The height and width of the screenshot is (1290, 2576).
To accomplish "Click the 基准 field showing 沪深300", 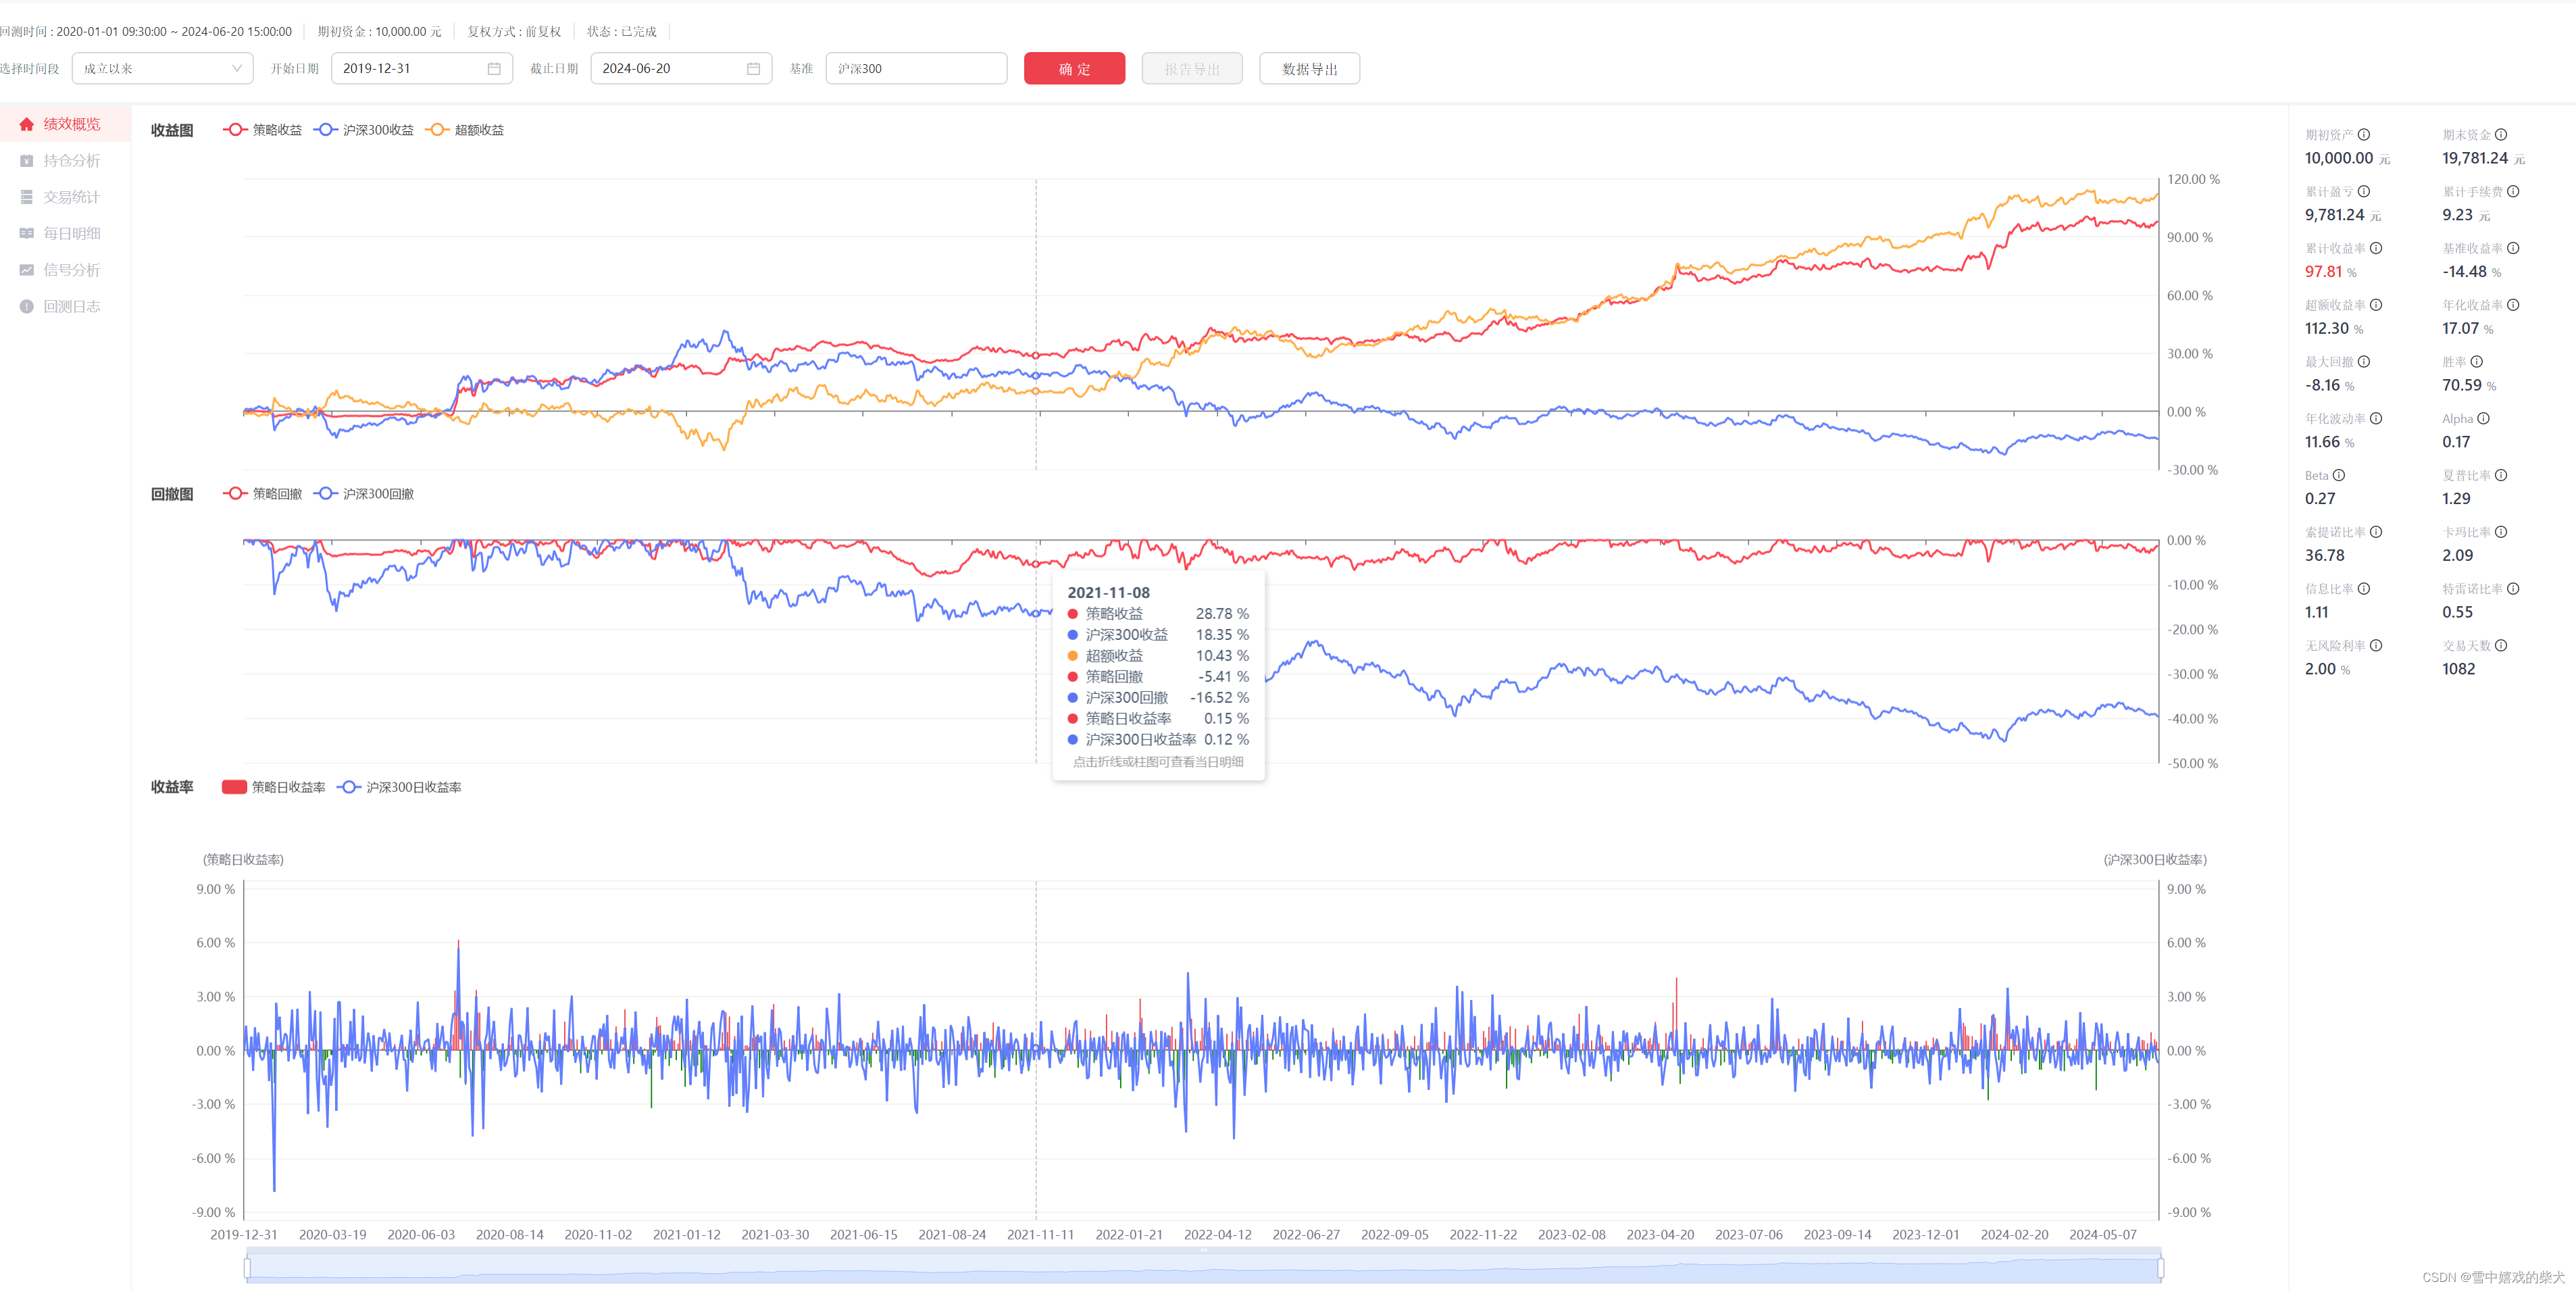I will pyautogui.click(x=916, y=68).
